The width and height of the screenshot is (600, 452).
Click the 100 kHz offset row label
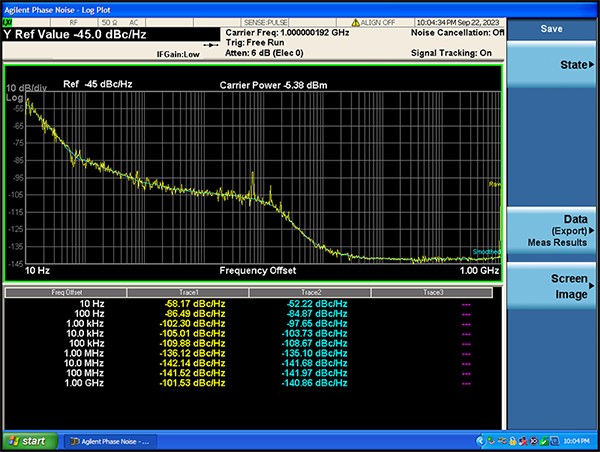[x=86, y=343]
